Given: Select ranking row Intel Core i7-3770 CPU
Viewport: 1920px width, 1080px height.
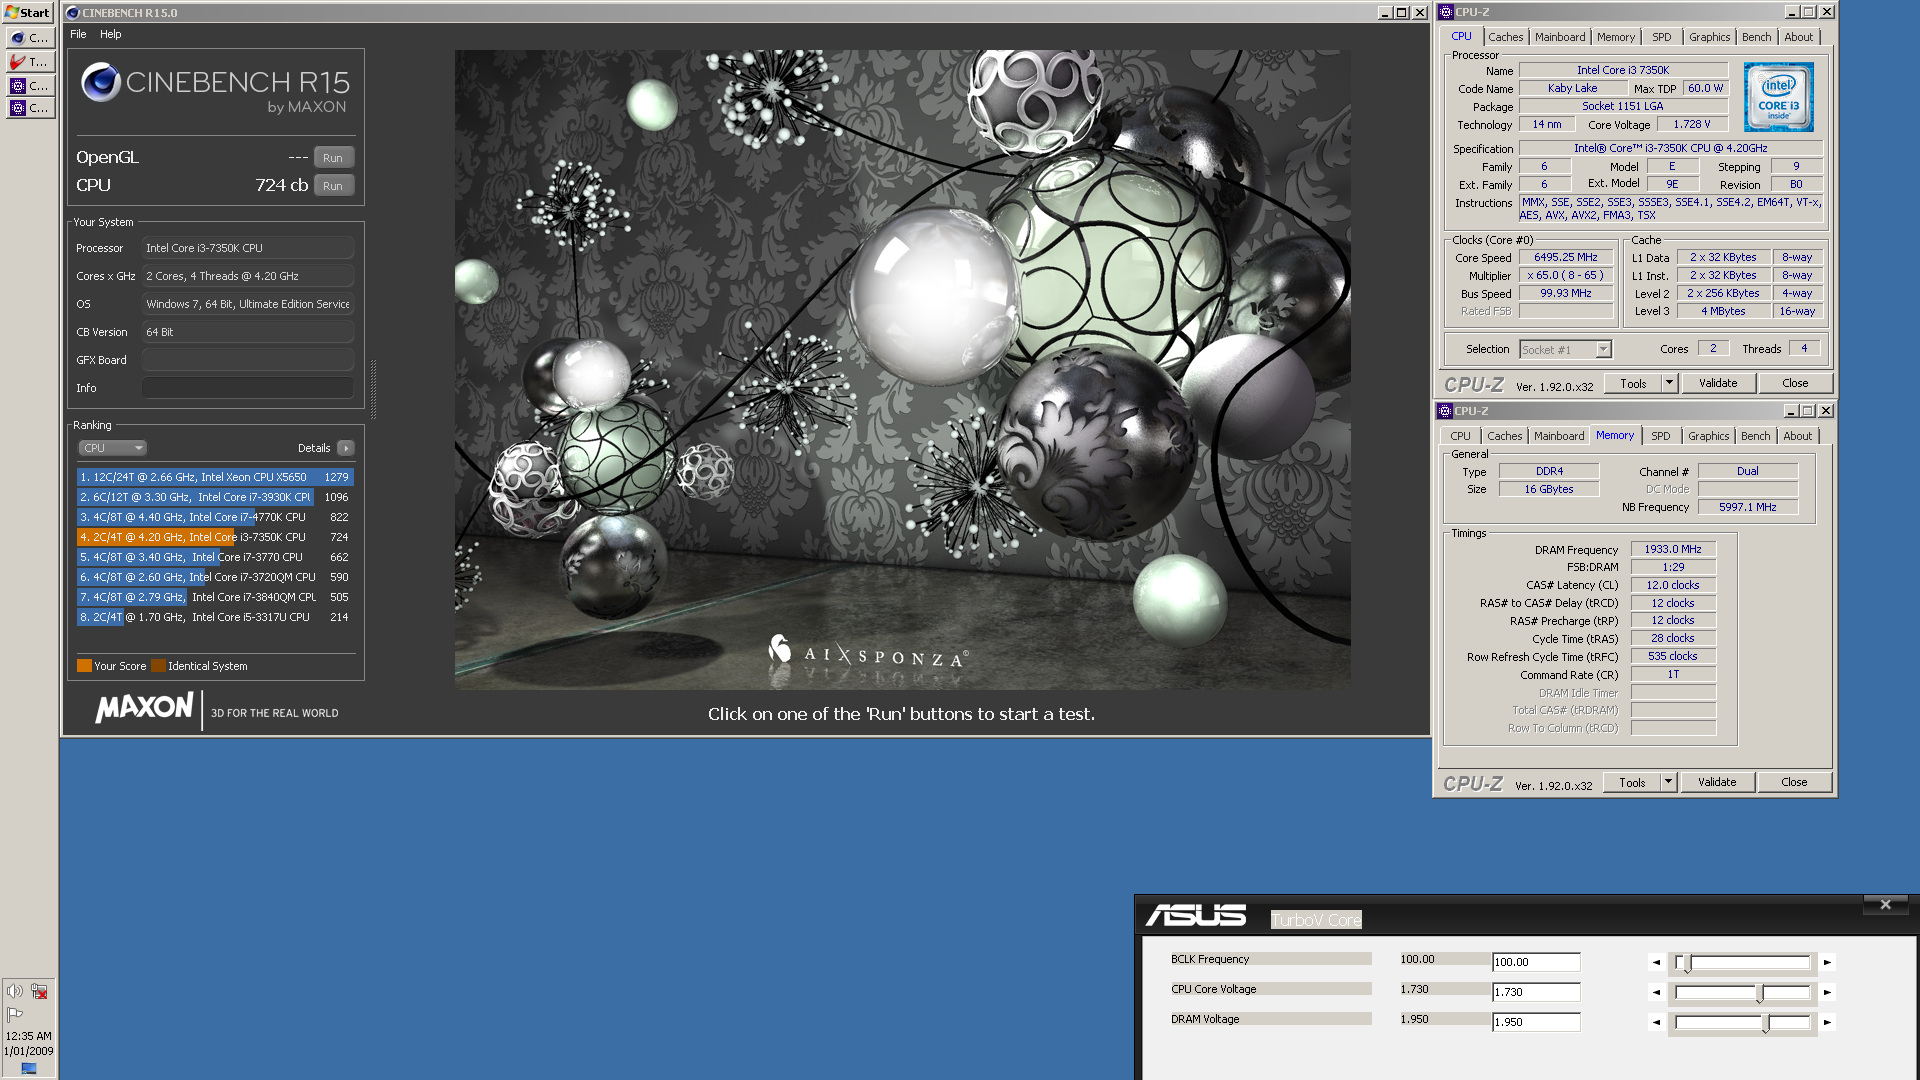Looking at the screenshot, I should pyautogui.click(x=215, y=557).
